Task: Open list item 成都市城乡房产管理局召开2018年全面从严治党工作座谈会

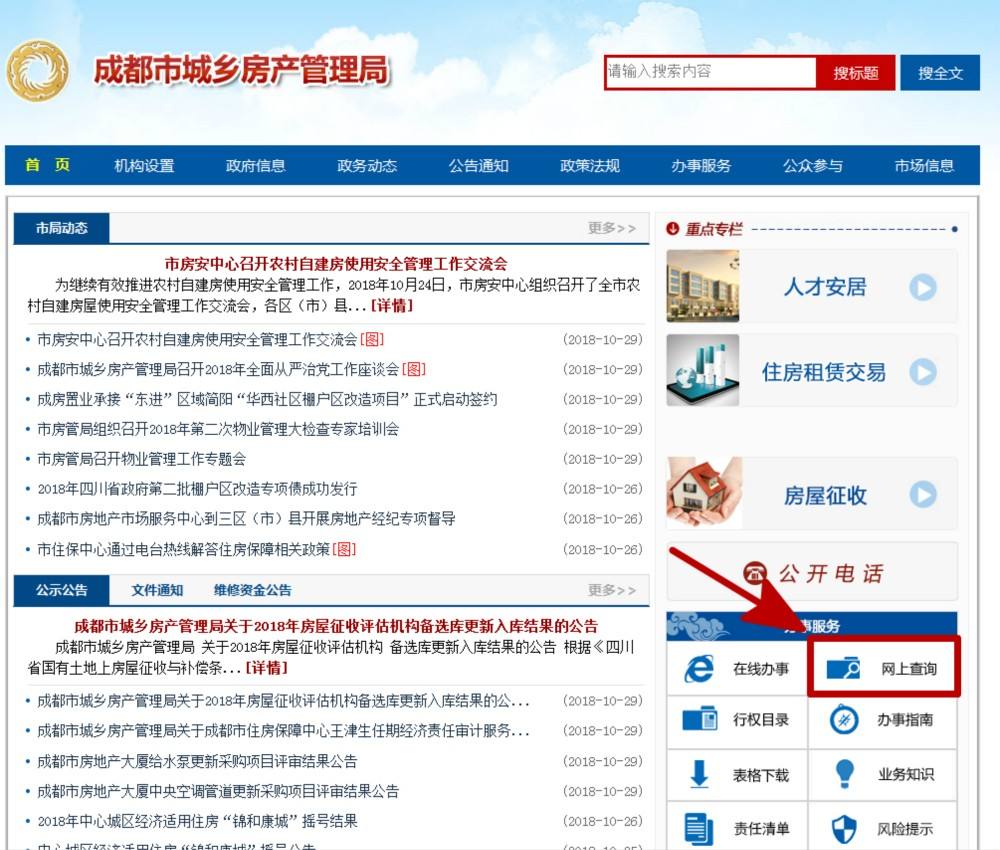Action: pos(218,369)
